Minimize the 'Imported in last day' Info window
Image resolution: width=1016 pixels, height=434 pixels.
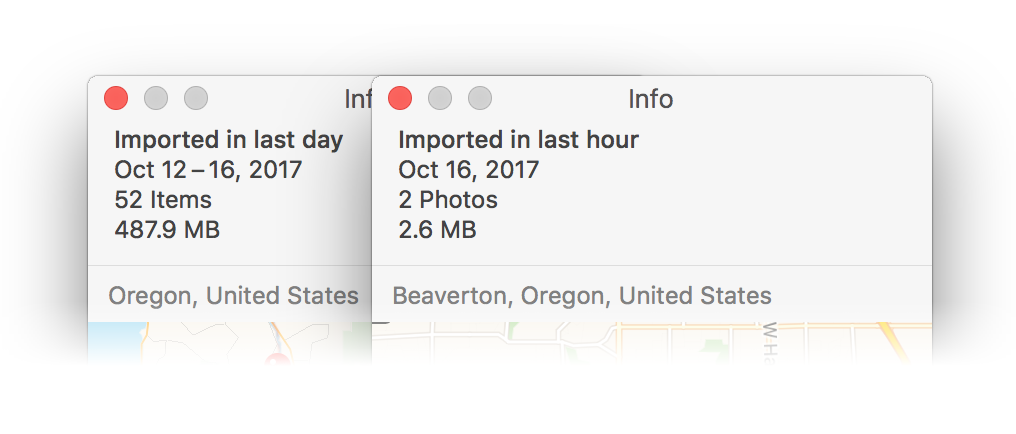(156, 98)
